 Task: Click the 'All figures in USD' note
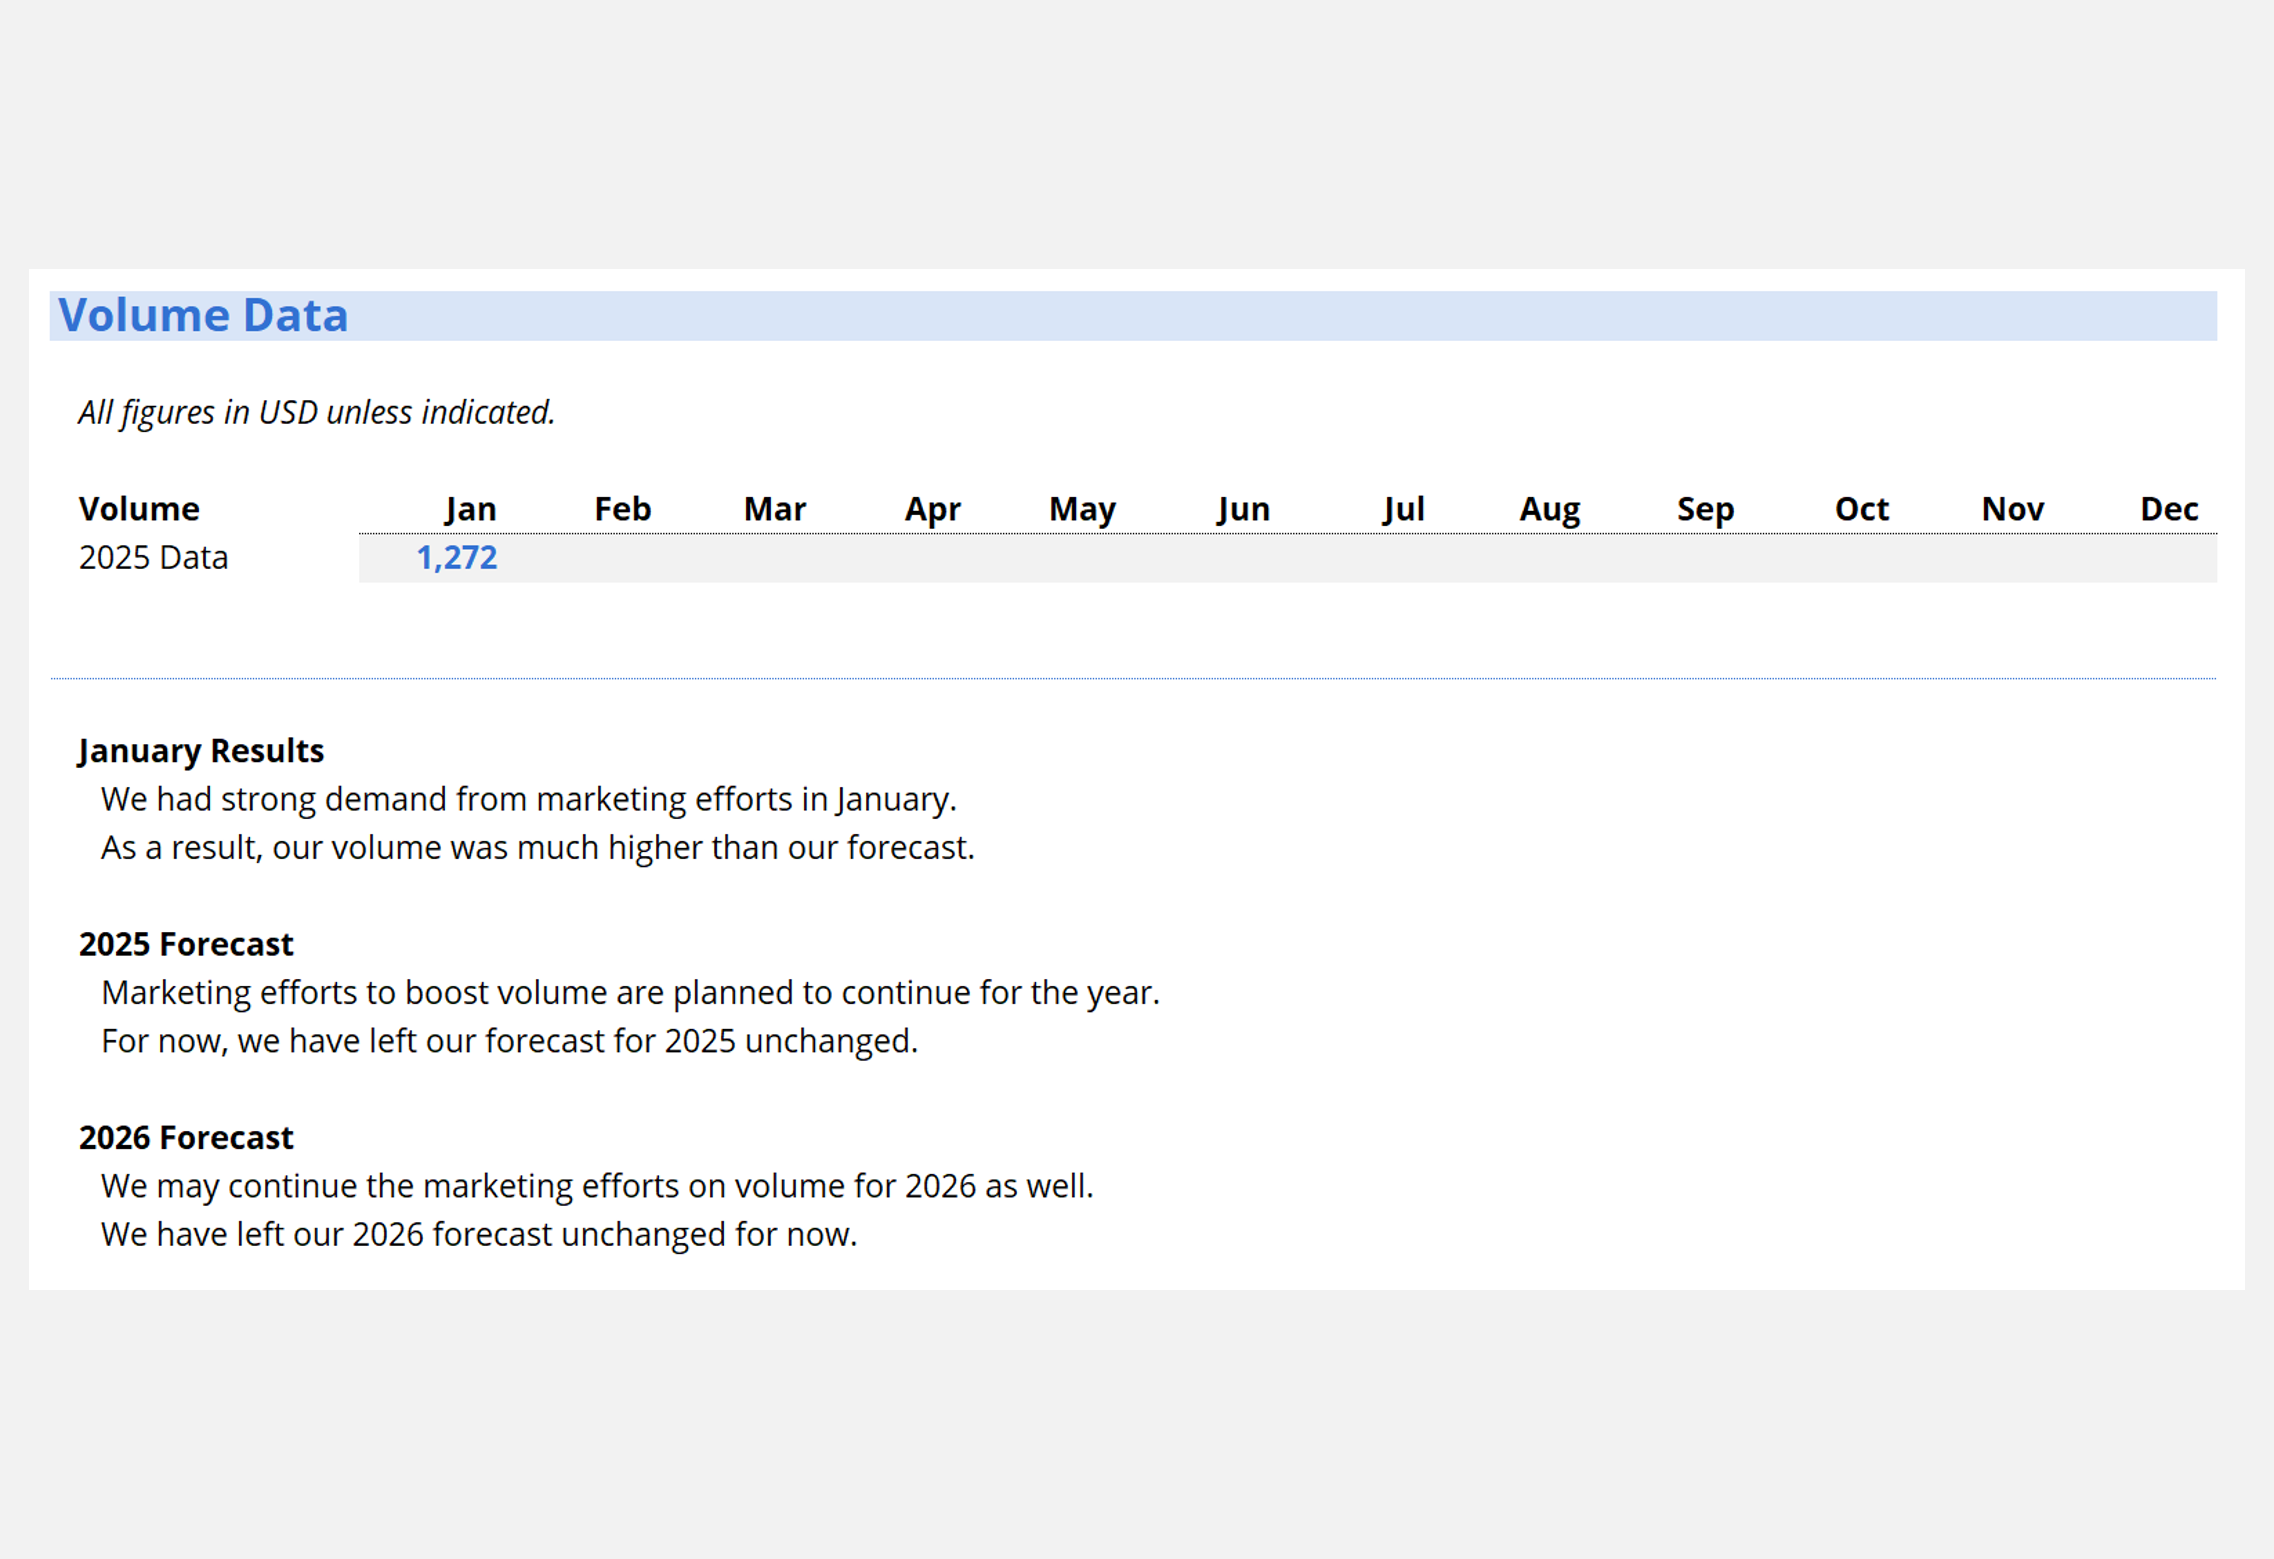point(316,412)
